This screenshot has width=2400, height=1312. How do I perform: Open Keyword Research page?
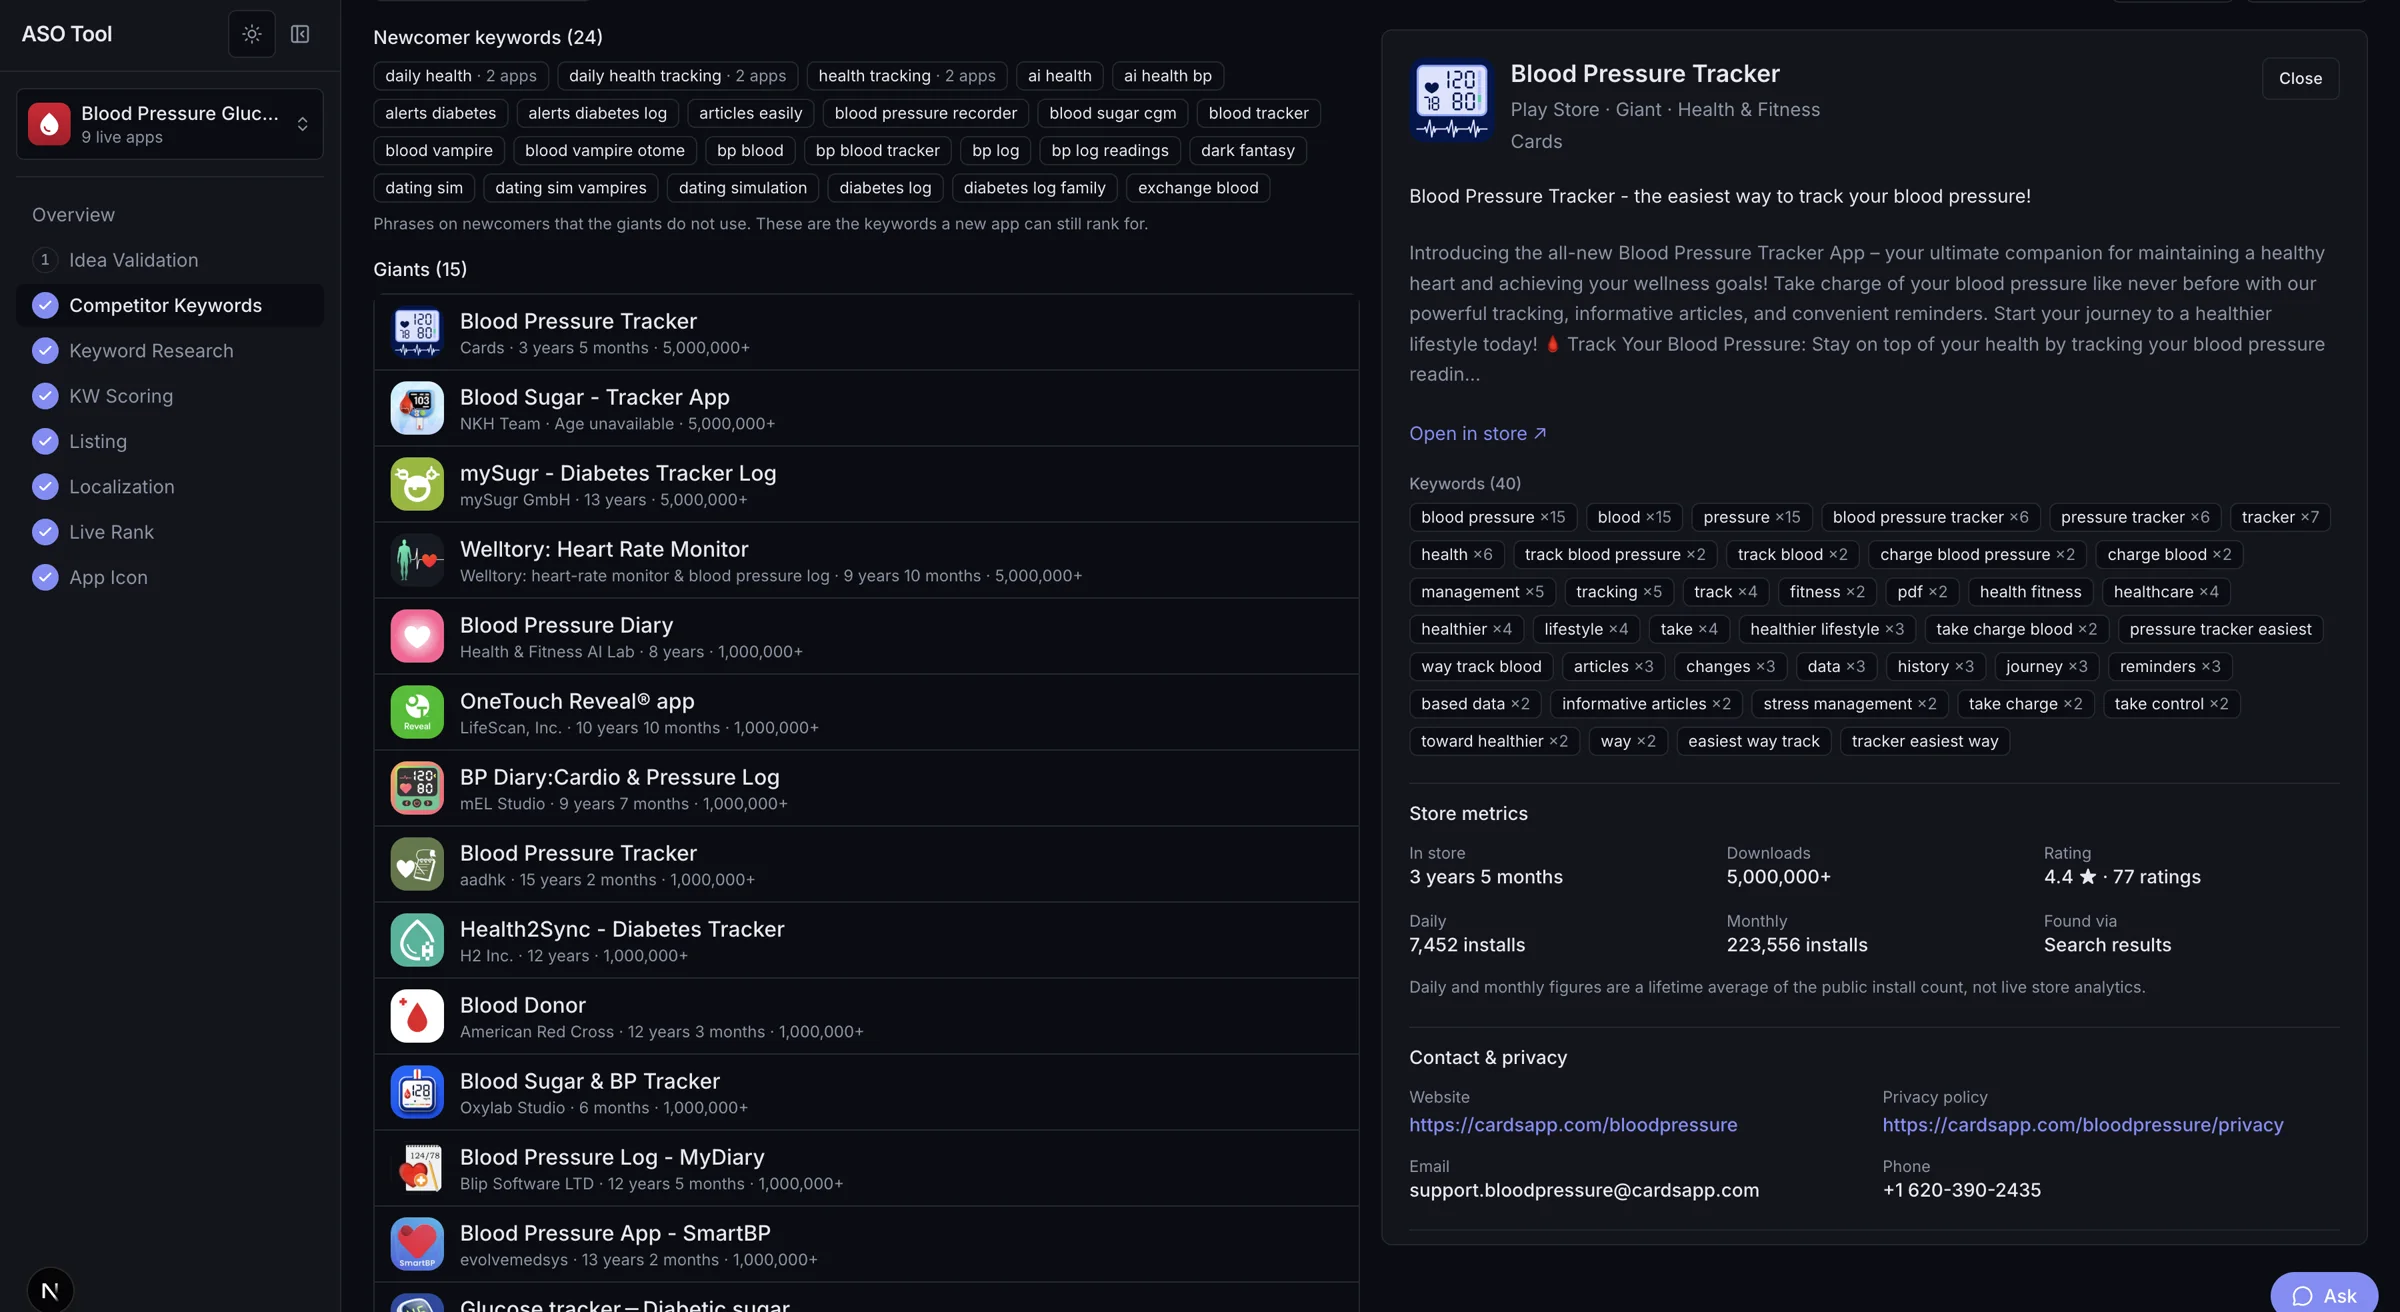click(x=151, y=351)
